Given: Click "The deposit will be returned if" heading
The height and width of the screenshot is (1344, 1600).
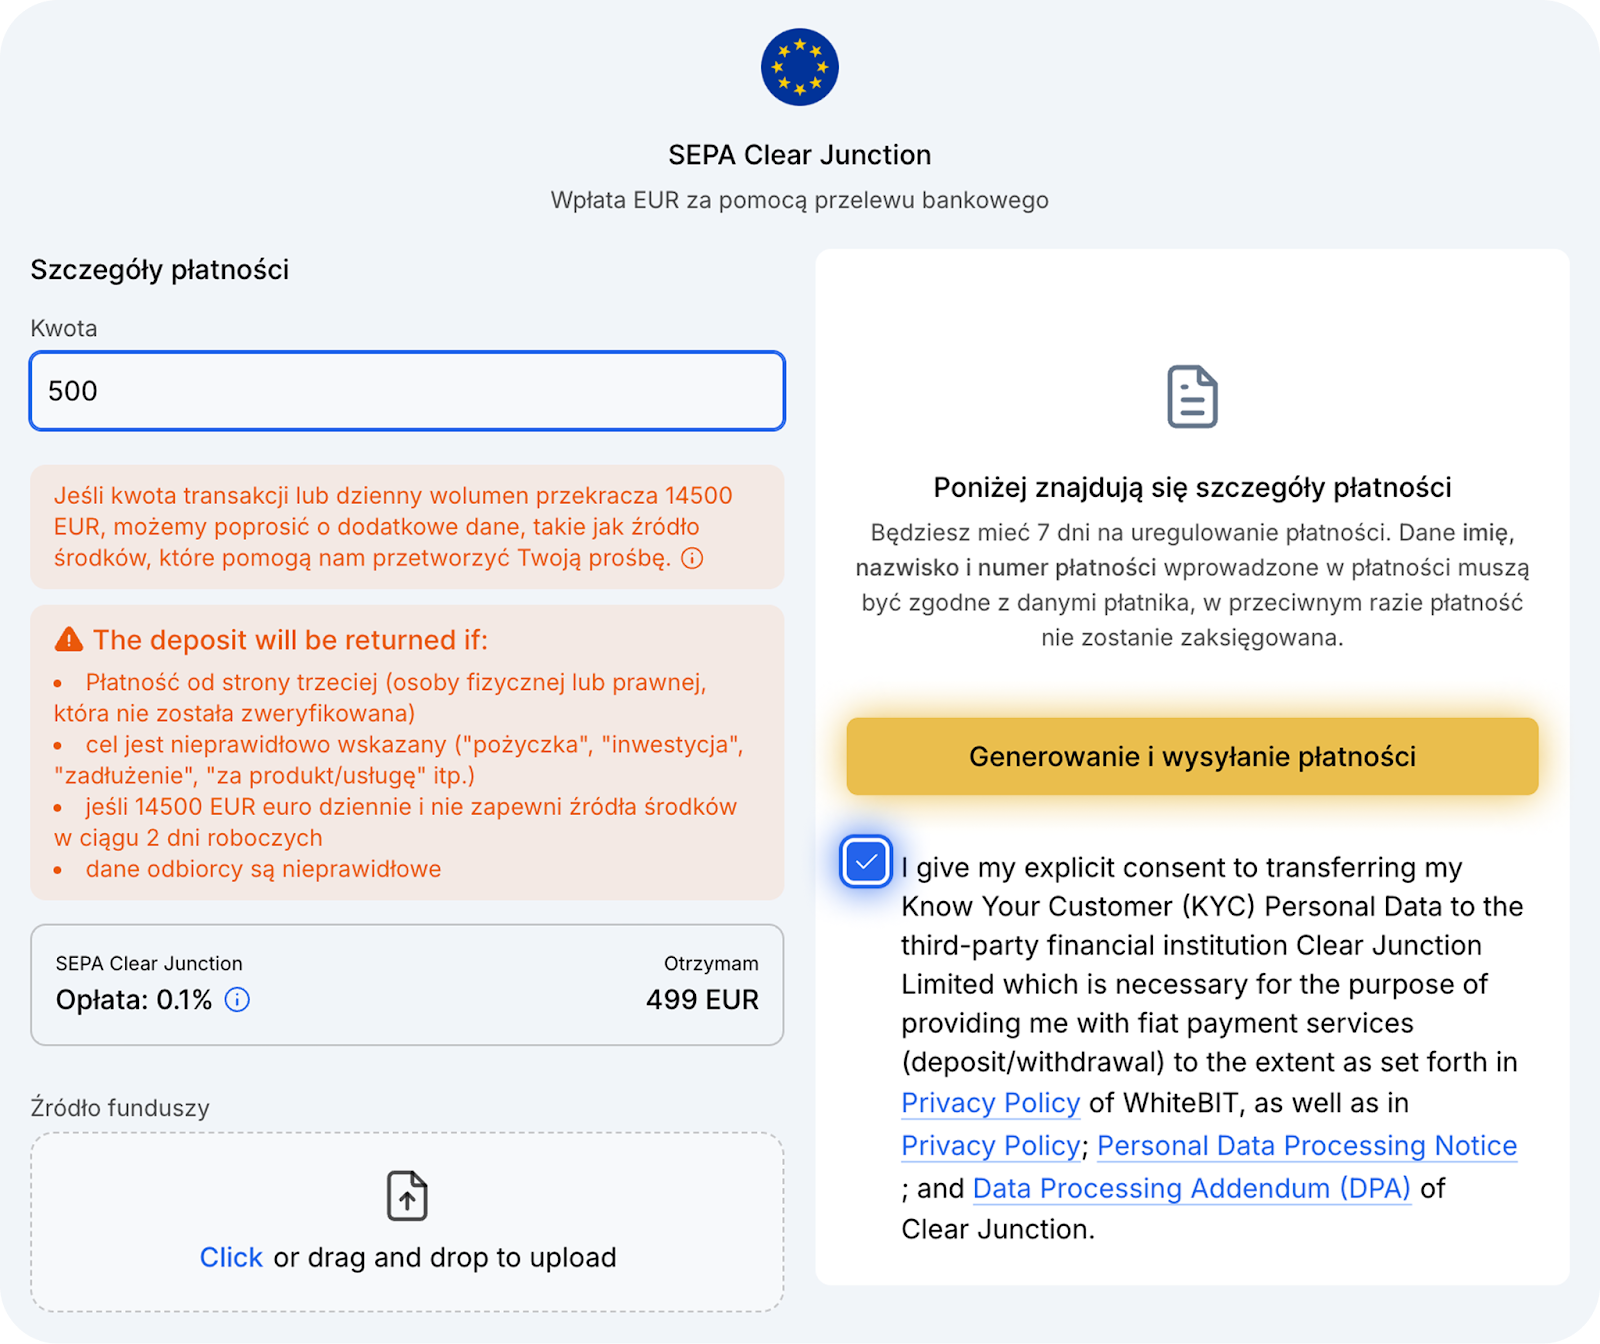Looking at the screenshot, I should (290, 640).
